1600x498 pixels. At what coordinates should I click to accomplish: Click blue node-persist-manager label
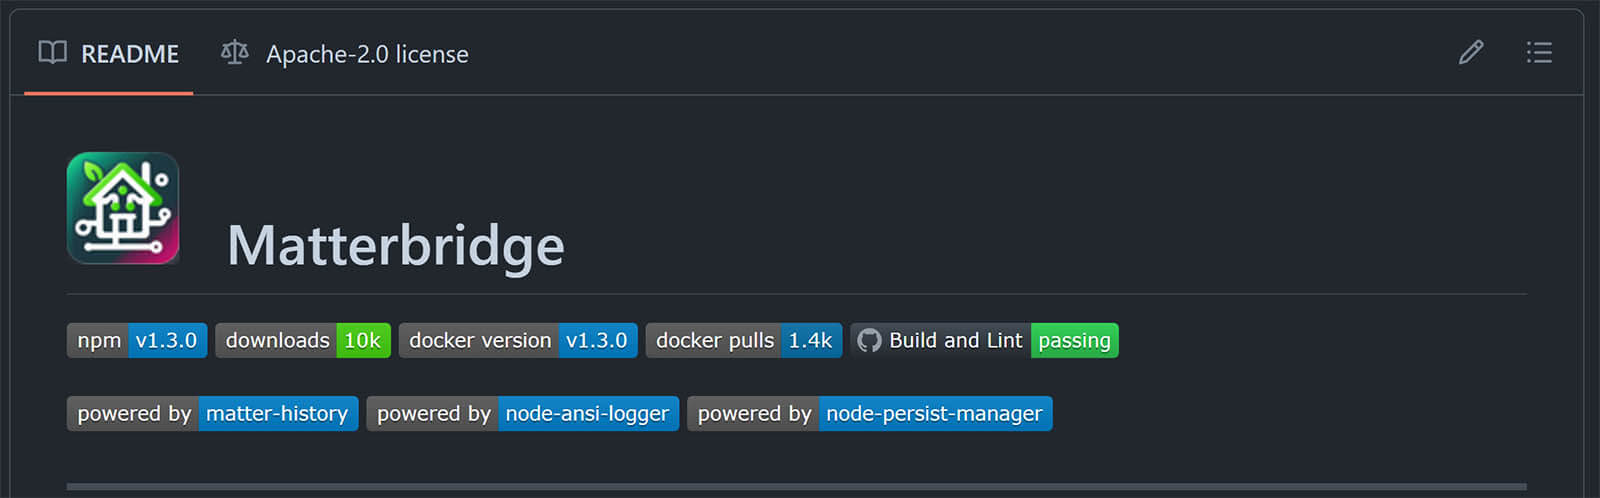[934, 413]
